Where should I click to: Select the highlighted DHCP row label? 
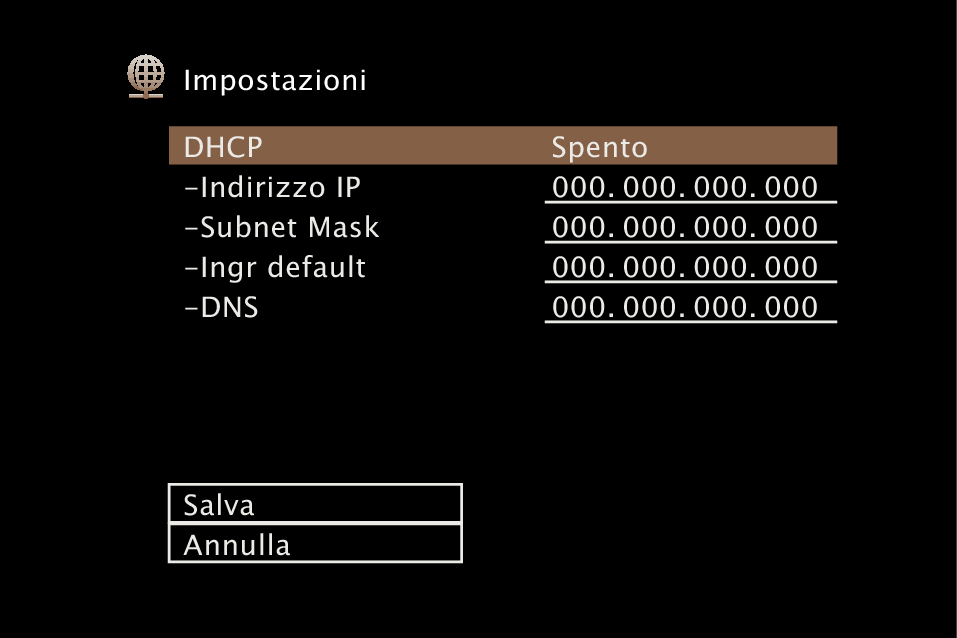[223, 147]
